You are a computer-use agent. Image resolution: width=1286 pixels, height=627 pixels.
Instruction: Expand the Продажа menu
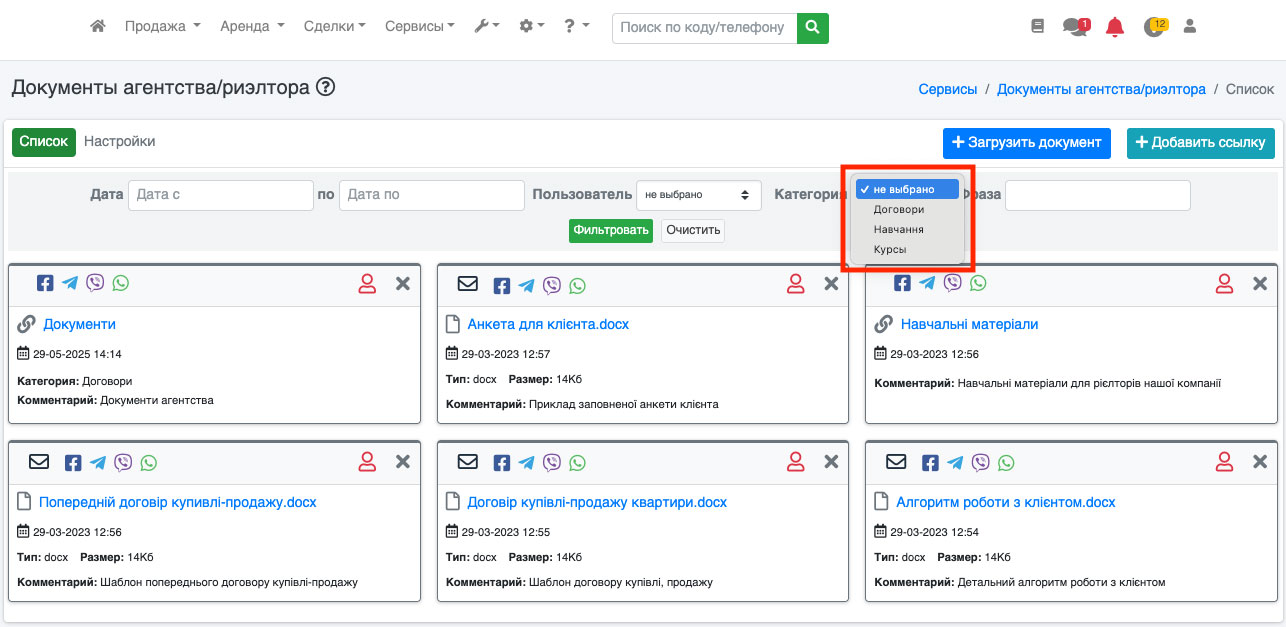pos(162,27)
